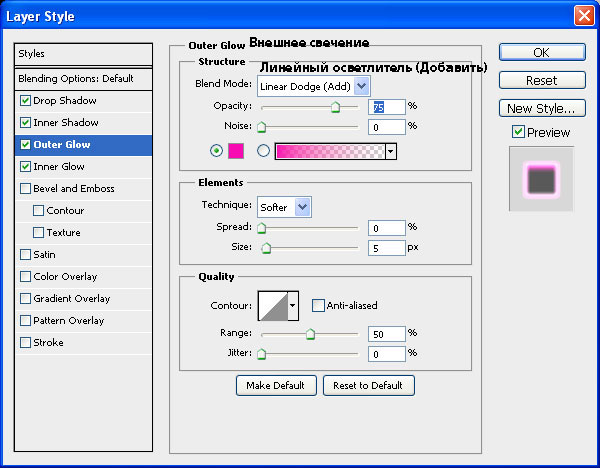Open Drop Shadow settings label
Screen dimensions: 600x468
click(65, 101)
